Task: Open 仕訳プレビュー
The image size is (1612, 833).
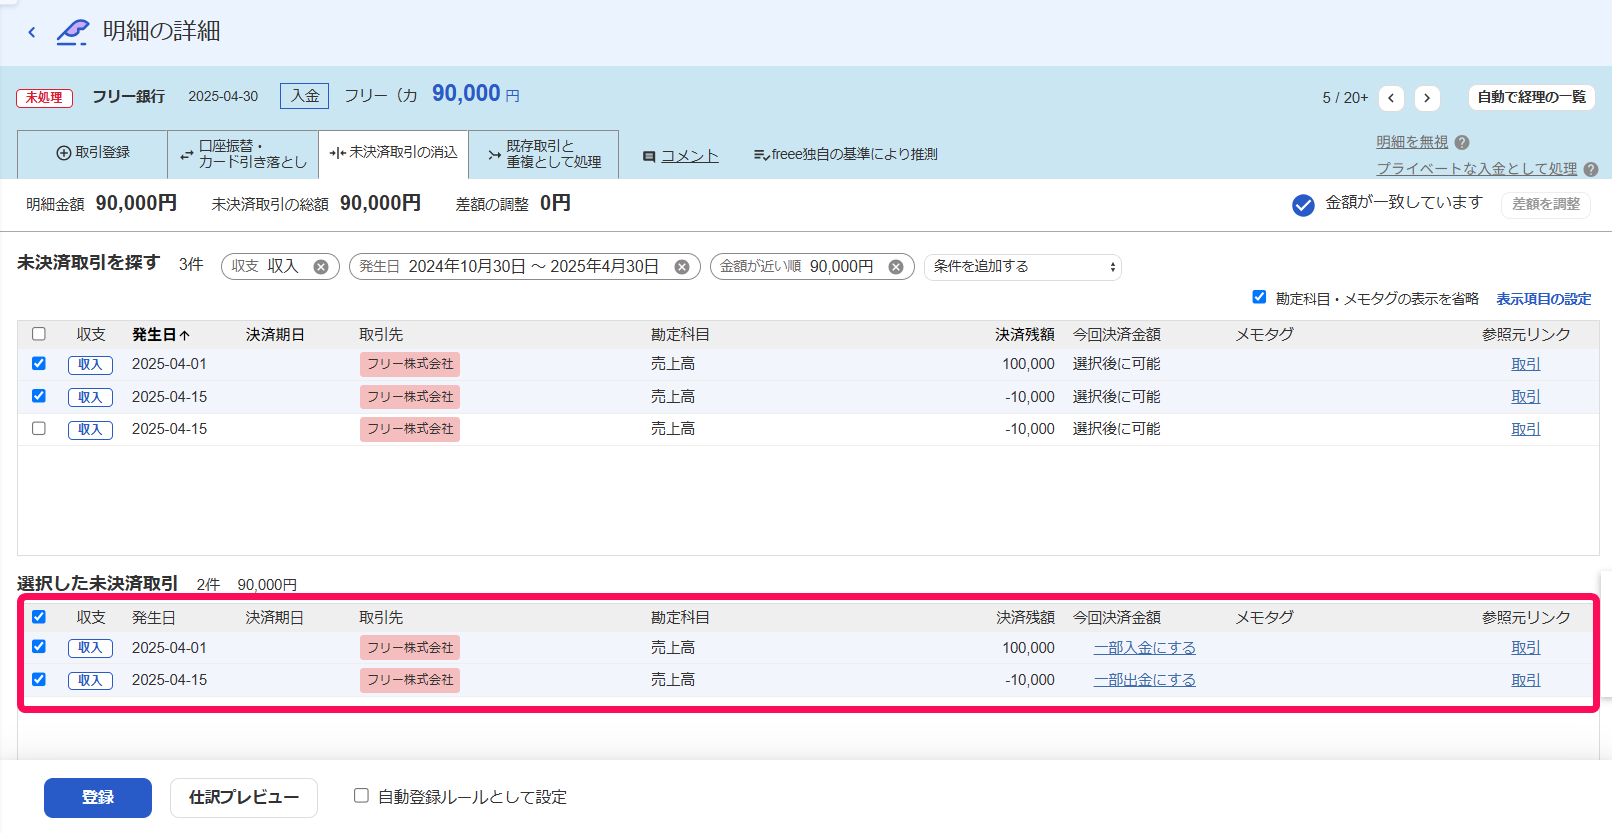Action: pos(244,798)
